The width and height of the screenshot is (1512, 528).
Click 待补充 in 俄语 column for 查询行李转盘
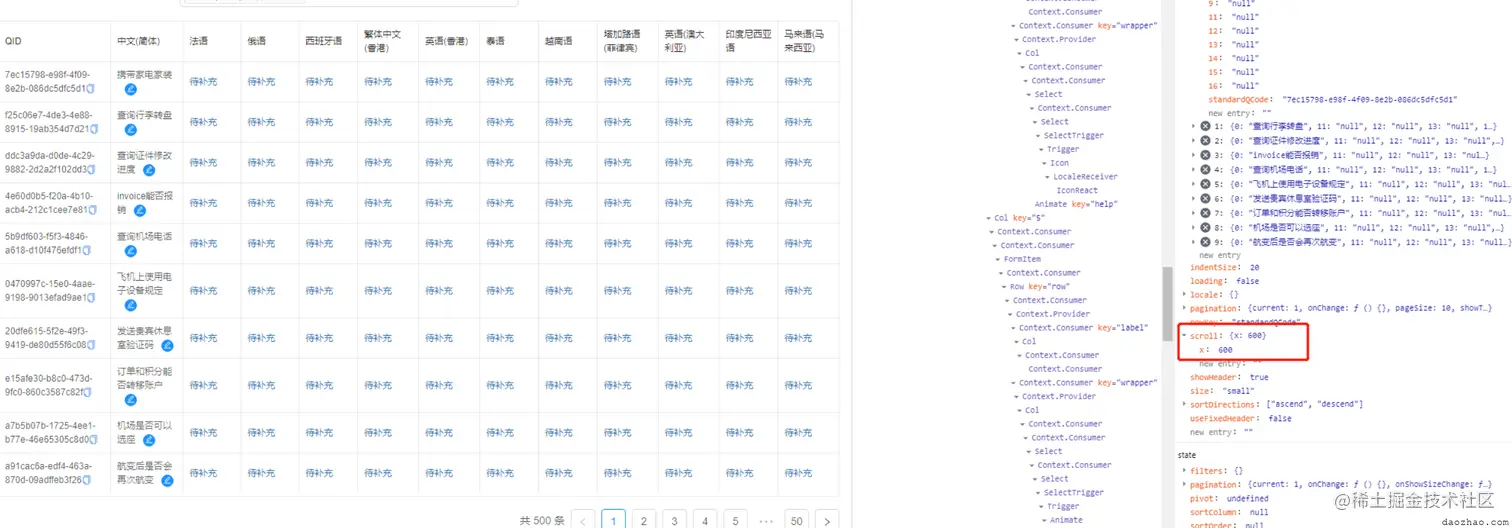pos(261,122)
